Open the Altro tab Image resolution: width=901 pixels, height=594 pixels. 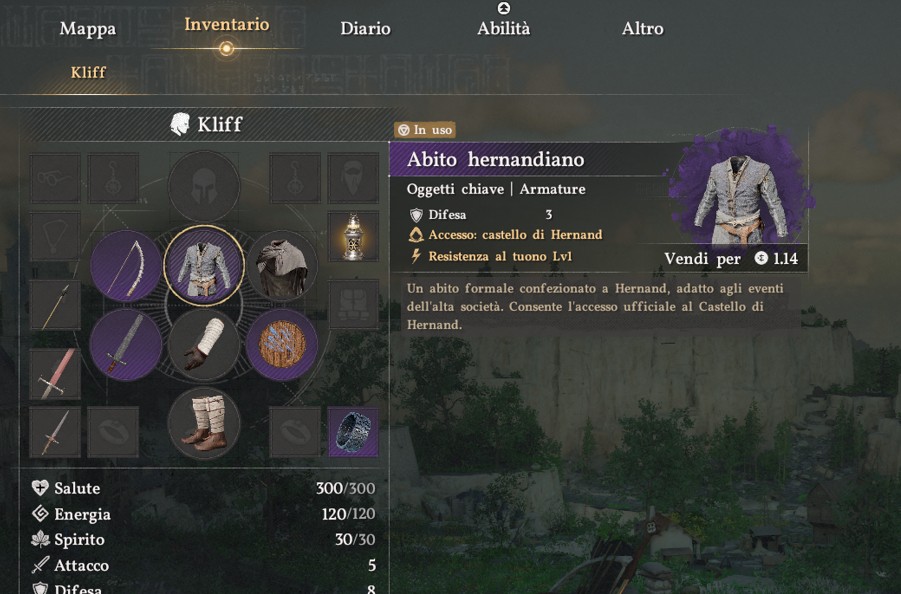point(642,28)
